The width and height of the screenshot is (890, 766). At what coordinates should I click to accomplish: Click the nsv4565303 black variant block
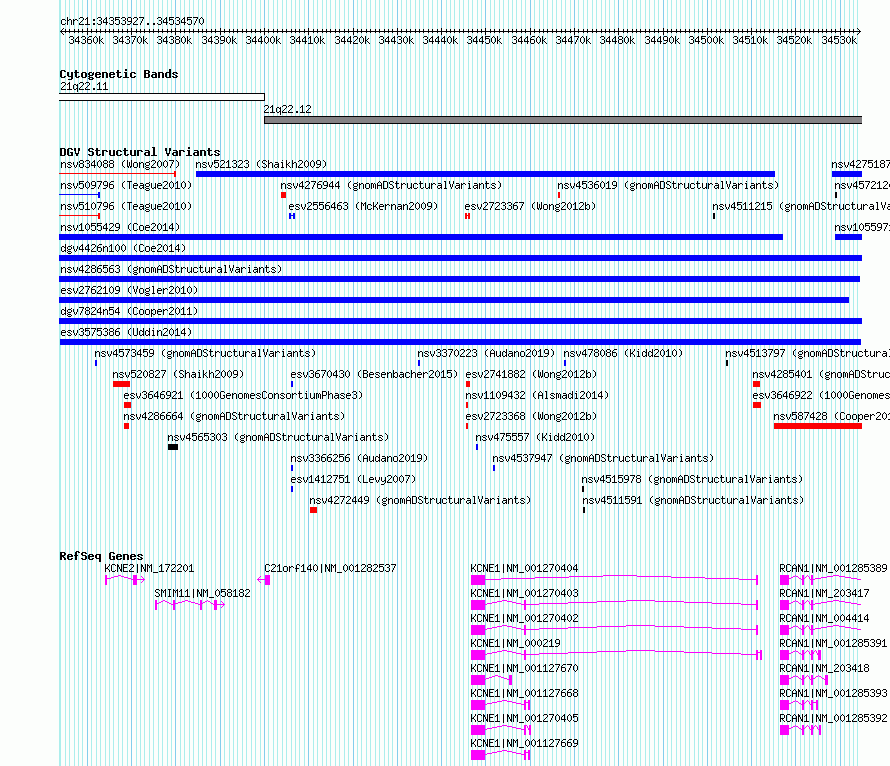coord(173,447)
